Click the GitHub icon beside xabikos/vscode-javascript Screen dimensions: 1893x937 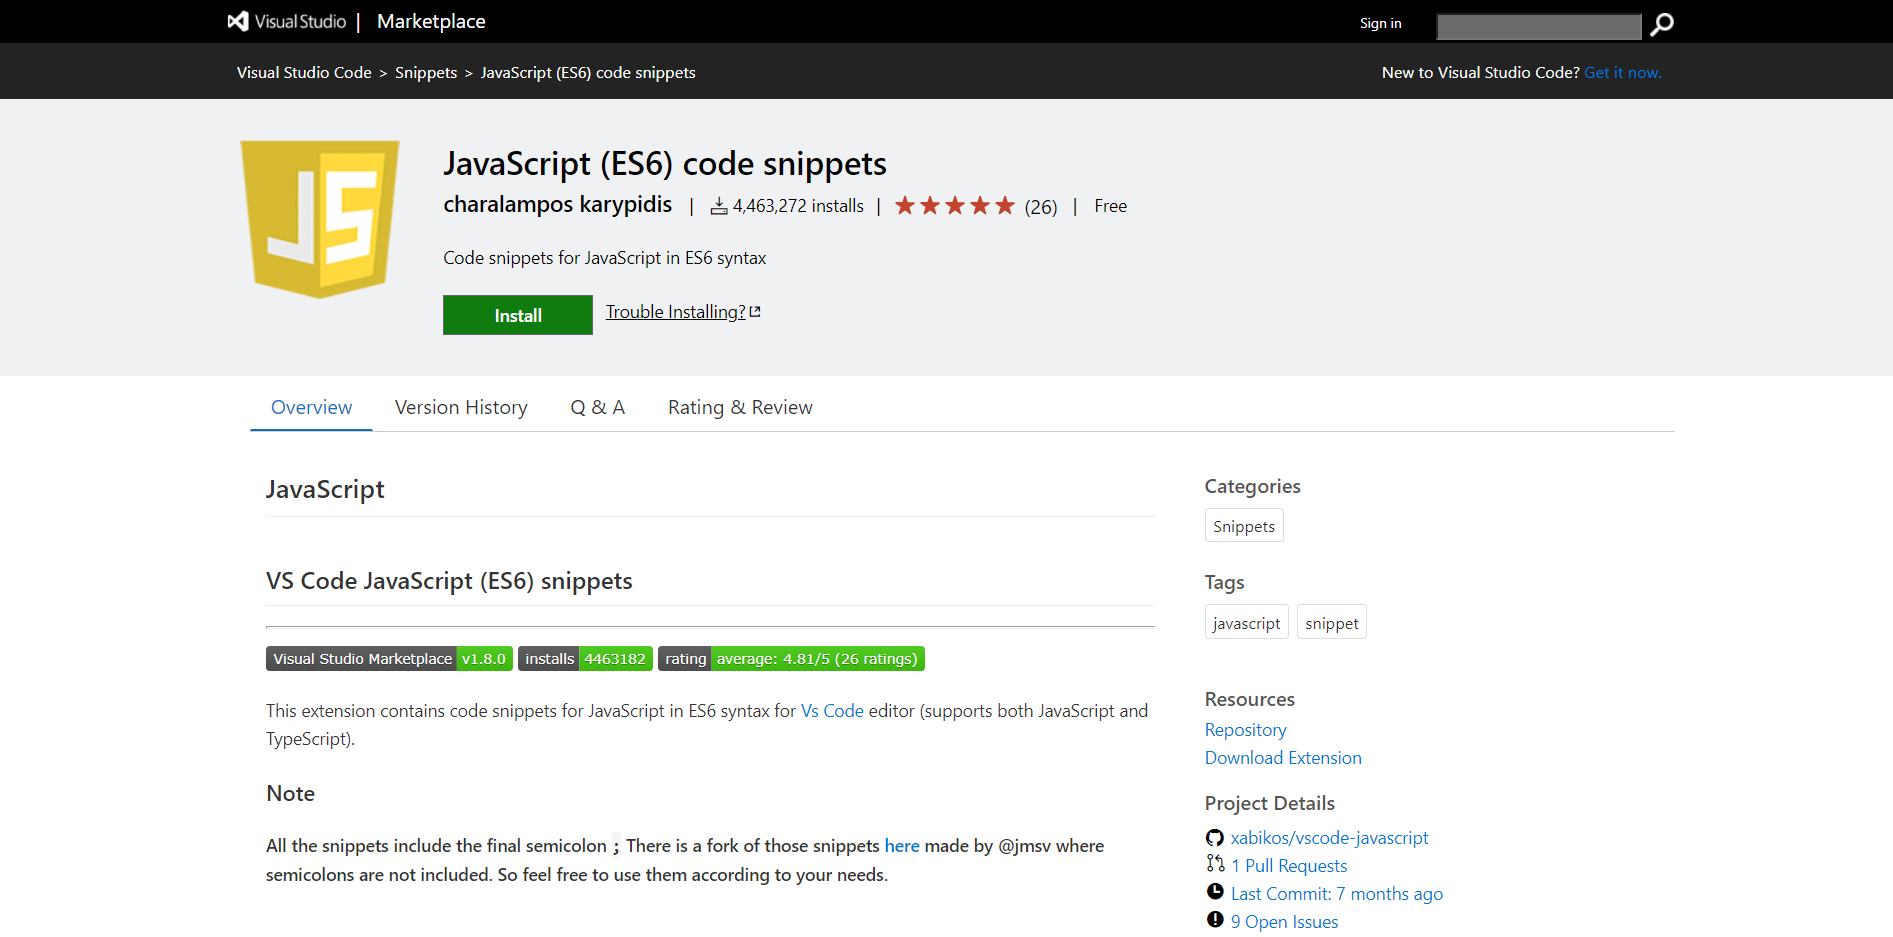(x=1215, y=838)
